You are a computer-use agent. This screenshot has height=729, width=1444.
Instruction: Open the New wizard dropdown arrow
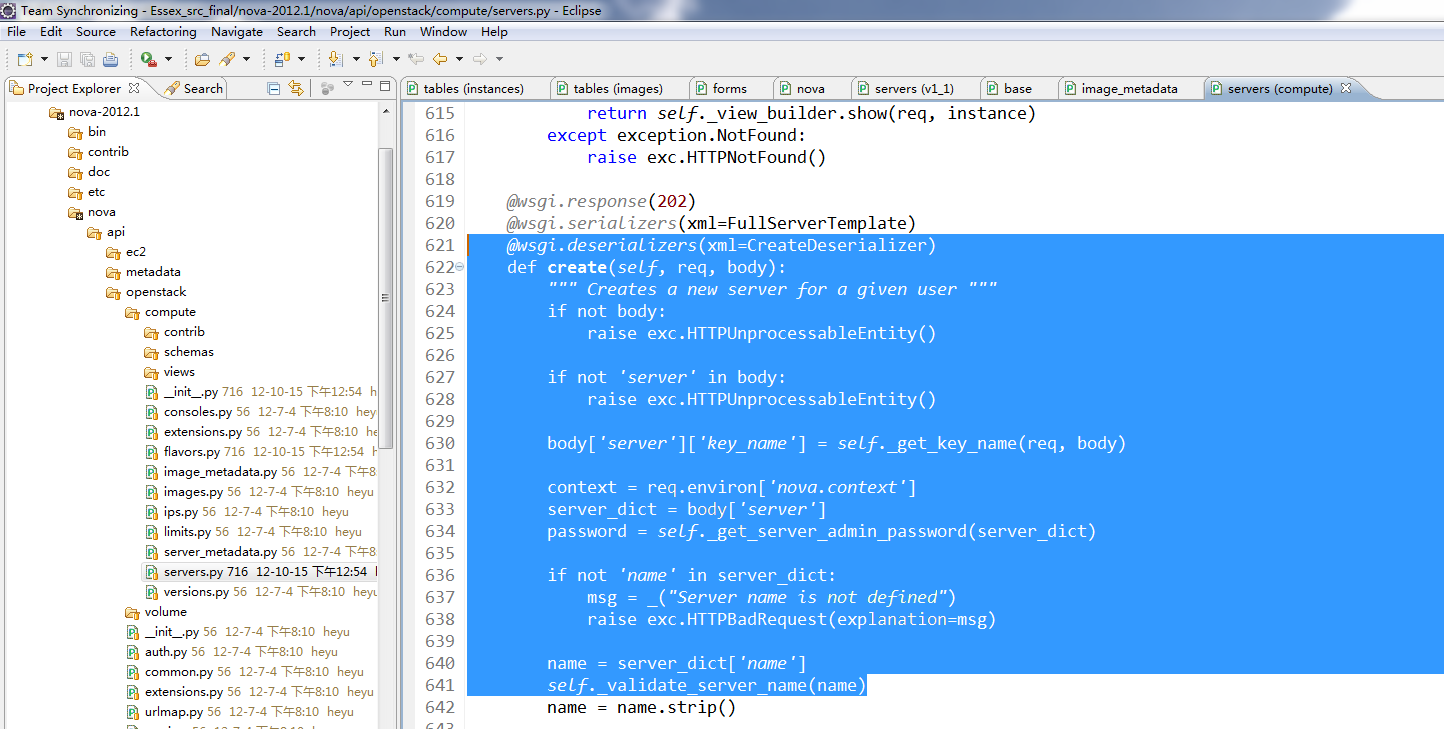42,60
